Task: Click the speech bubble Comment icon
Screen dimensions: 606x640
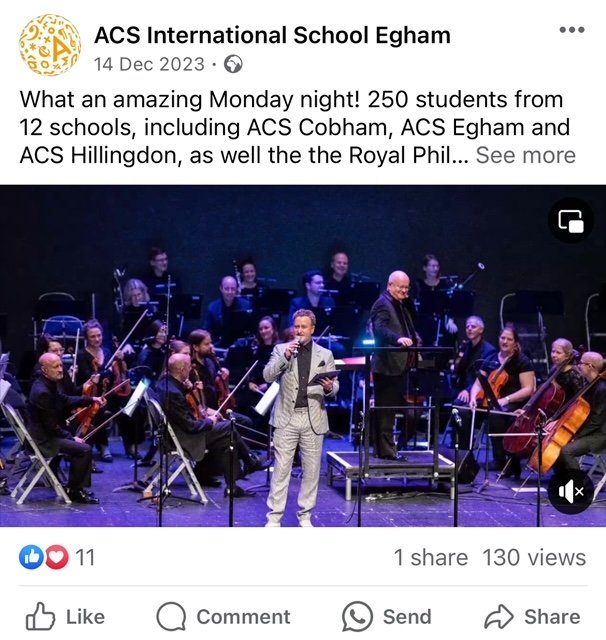Action: tap(171, 617)
